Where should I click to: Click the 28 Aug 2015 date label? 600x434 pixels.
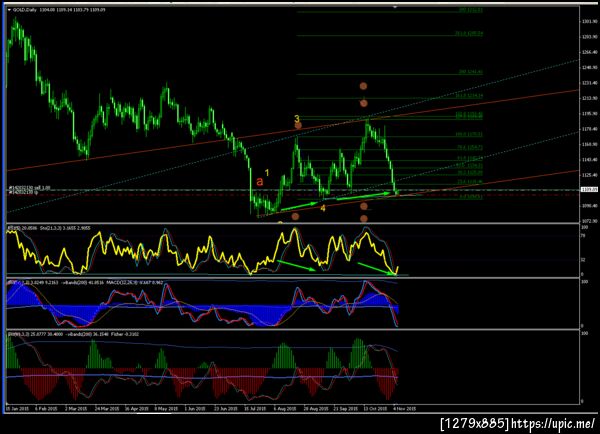(x=316, y=408)
